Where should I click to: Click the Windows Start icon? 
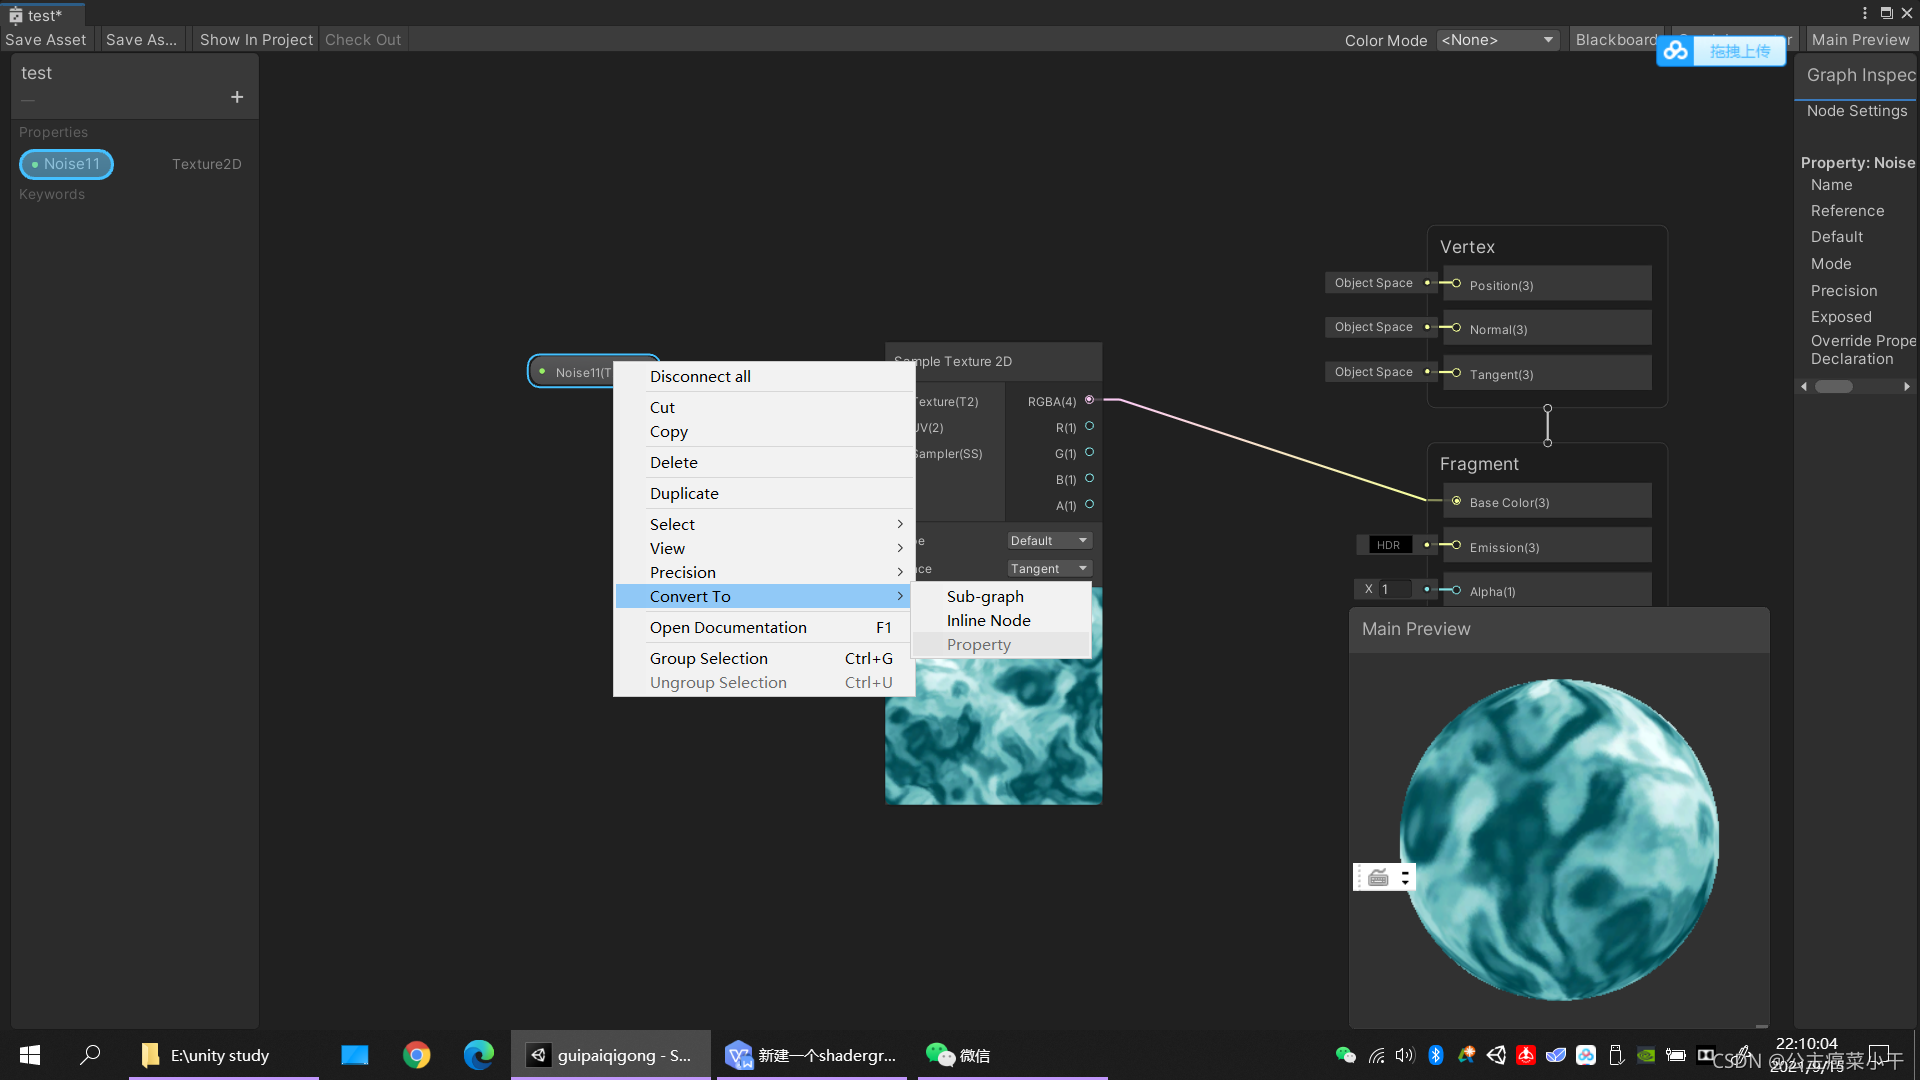pyautogui.click(x=30, y=1055)
